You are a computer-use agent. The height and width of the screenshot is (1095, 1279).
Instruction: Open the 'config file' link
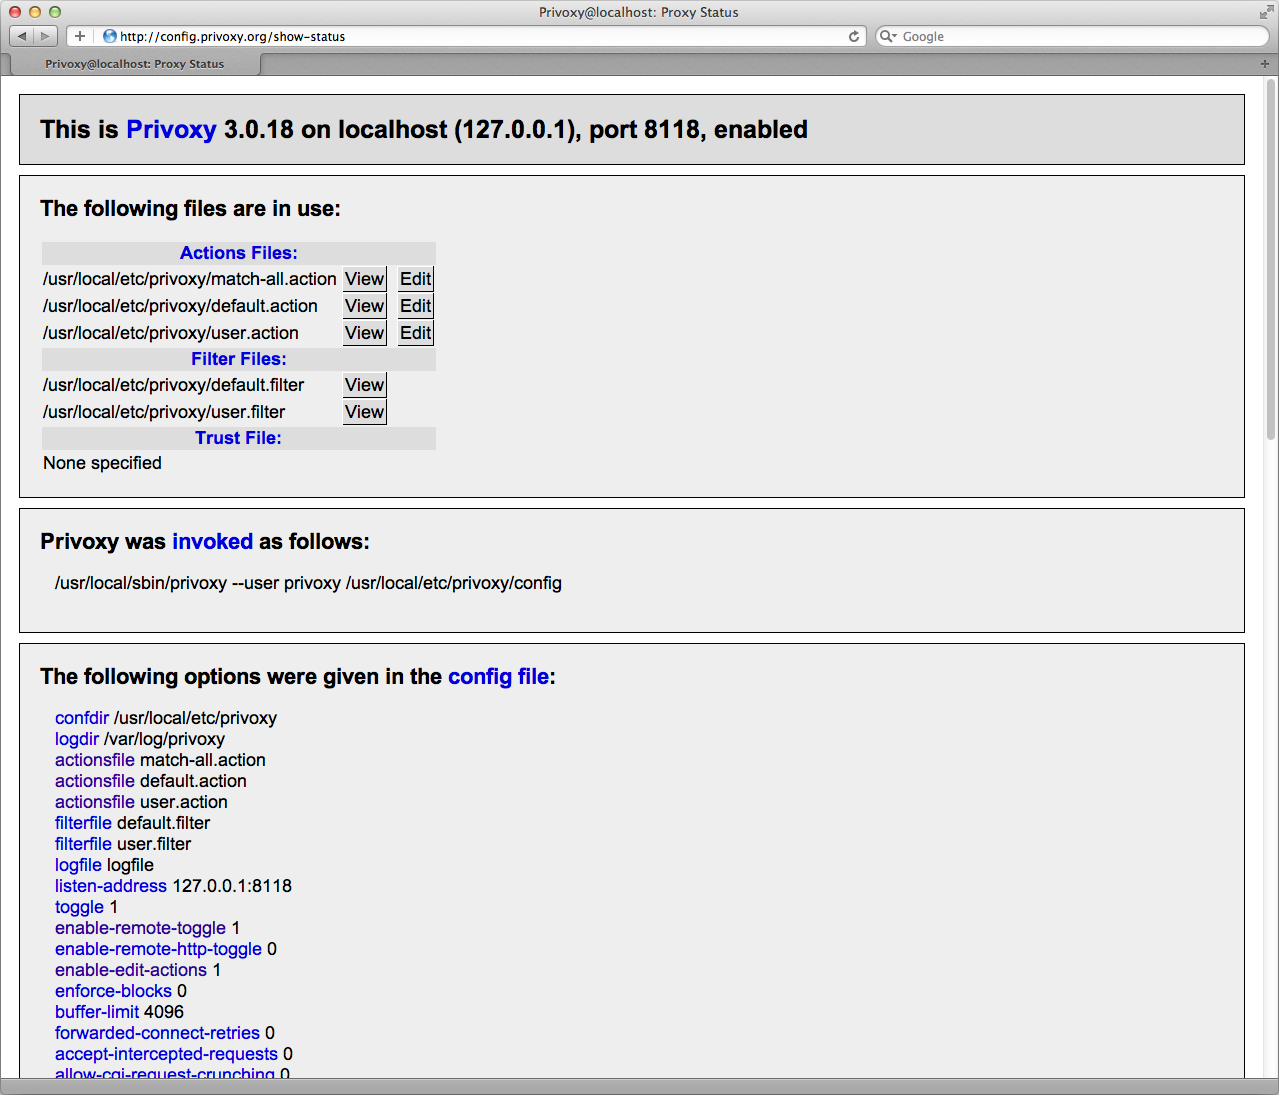[x=498, y=677]
